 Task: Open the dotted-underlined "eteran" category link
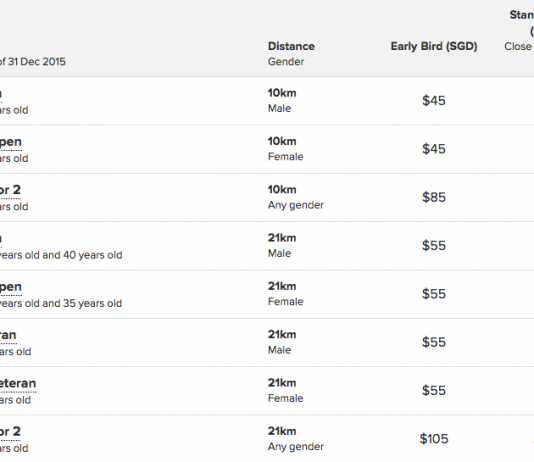click(18, 383)
